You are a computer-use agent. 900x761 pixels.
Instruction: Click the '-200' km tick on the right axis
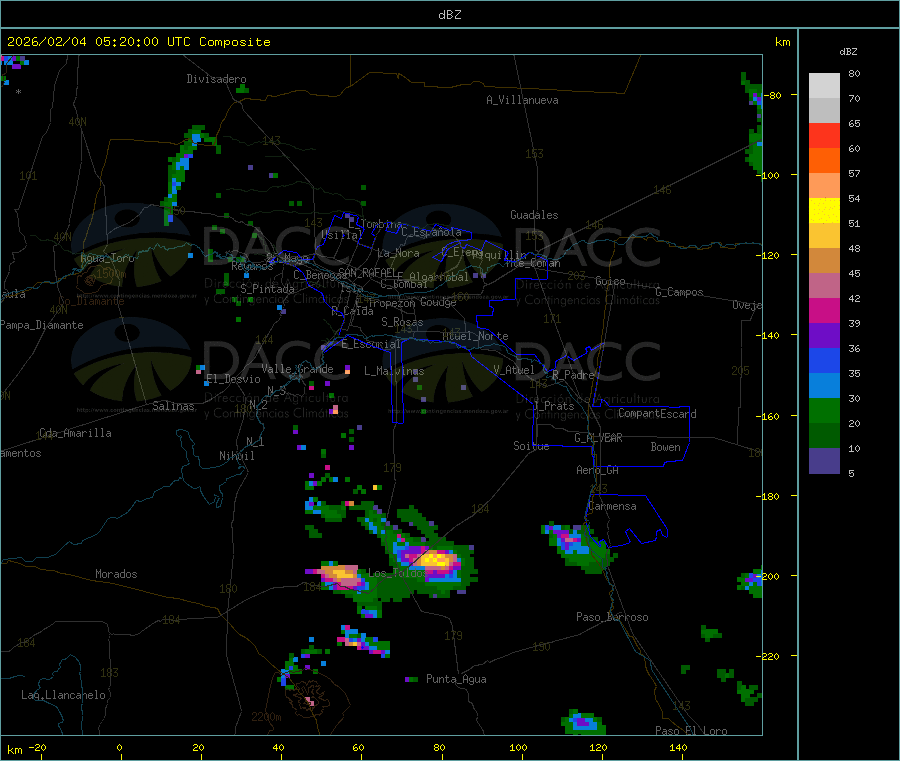[x=767, y=576]
